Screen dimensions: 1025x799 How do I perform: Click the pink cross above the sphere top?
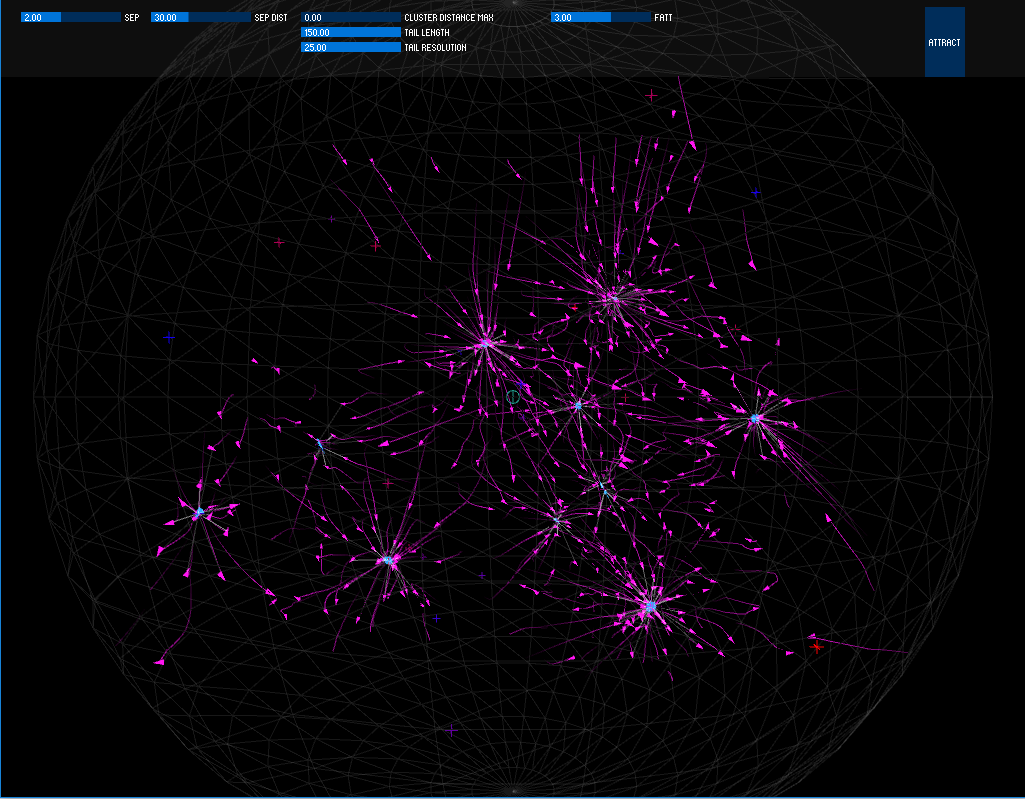[651, 97]
